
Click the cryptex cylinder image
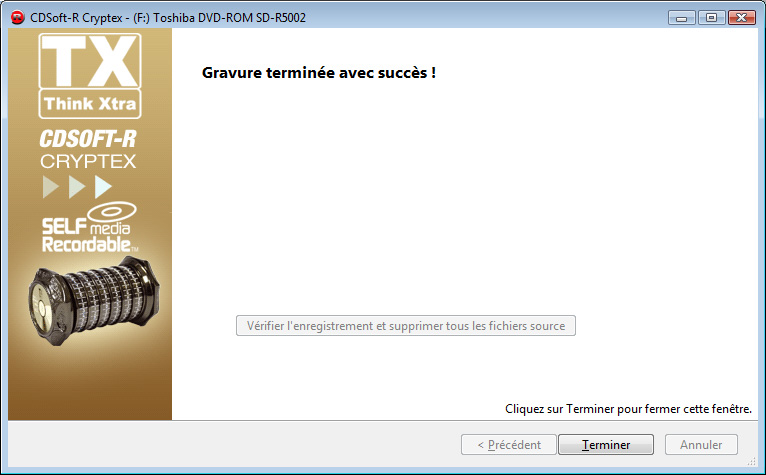pyautogui.click(x=94, y=300)
